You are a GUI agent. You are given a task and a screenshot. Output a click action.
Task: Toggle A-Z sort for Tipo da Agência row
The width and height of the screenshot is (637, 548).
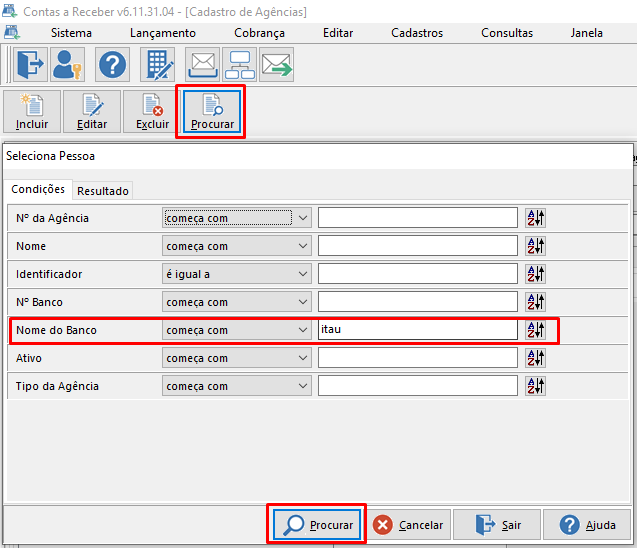click(x=535, y=386)
